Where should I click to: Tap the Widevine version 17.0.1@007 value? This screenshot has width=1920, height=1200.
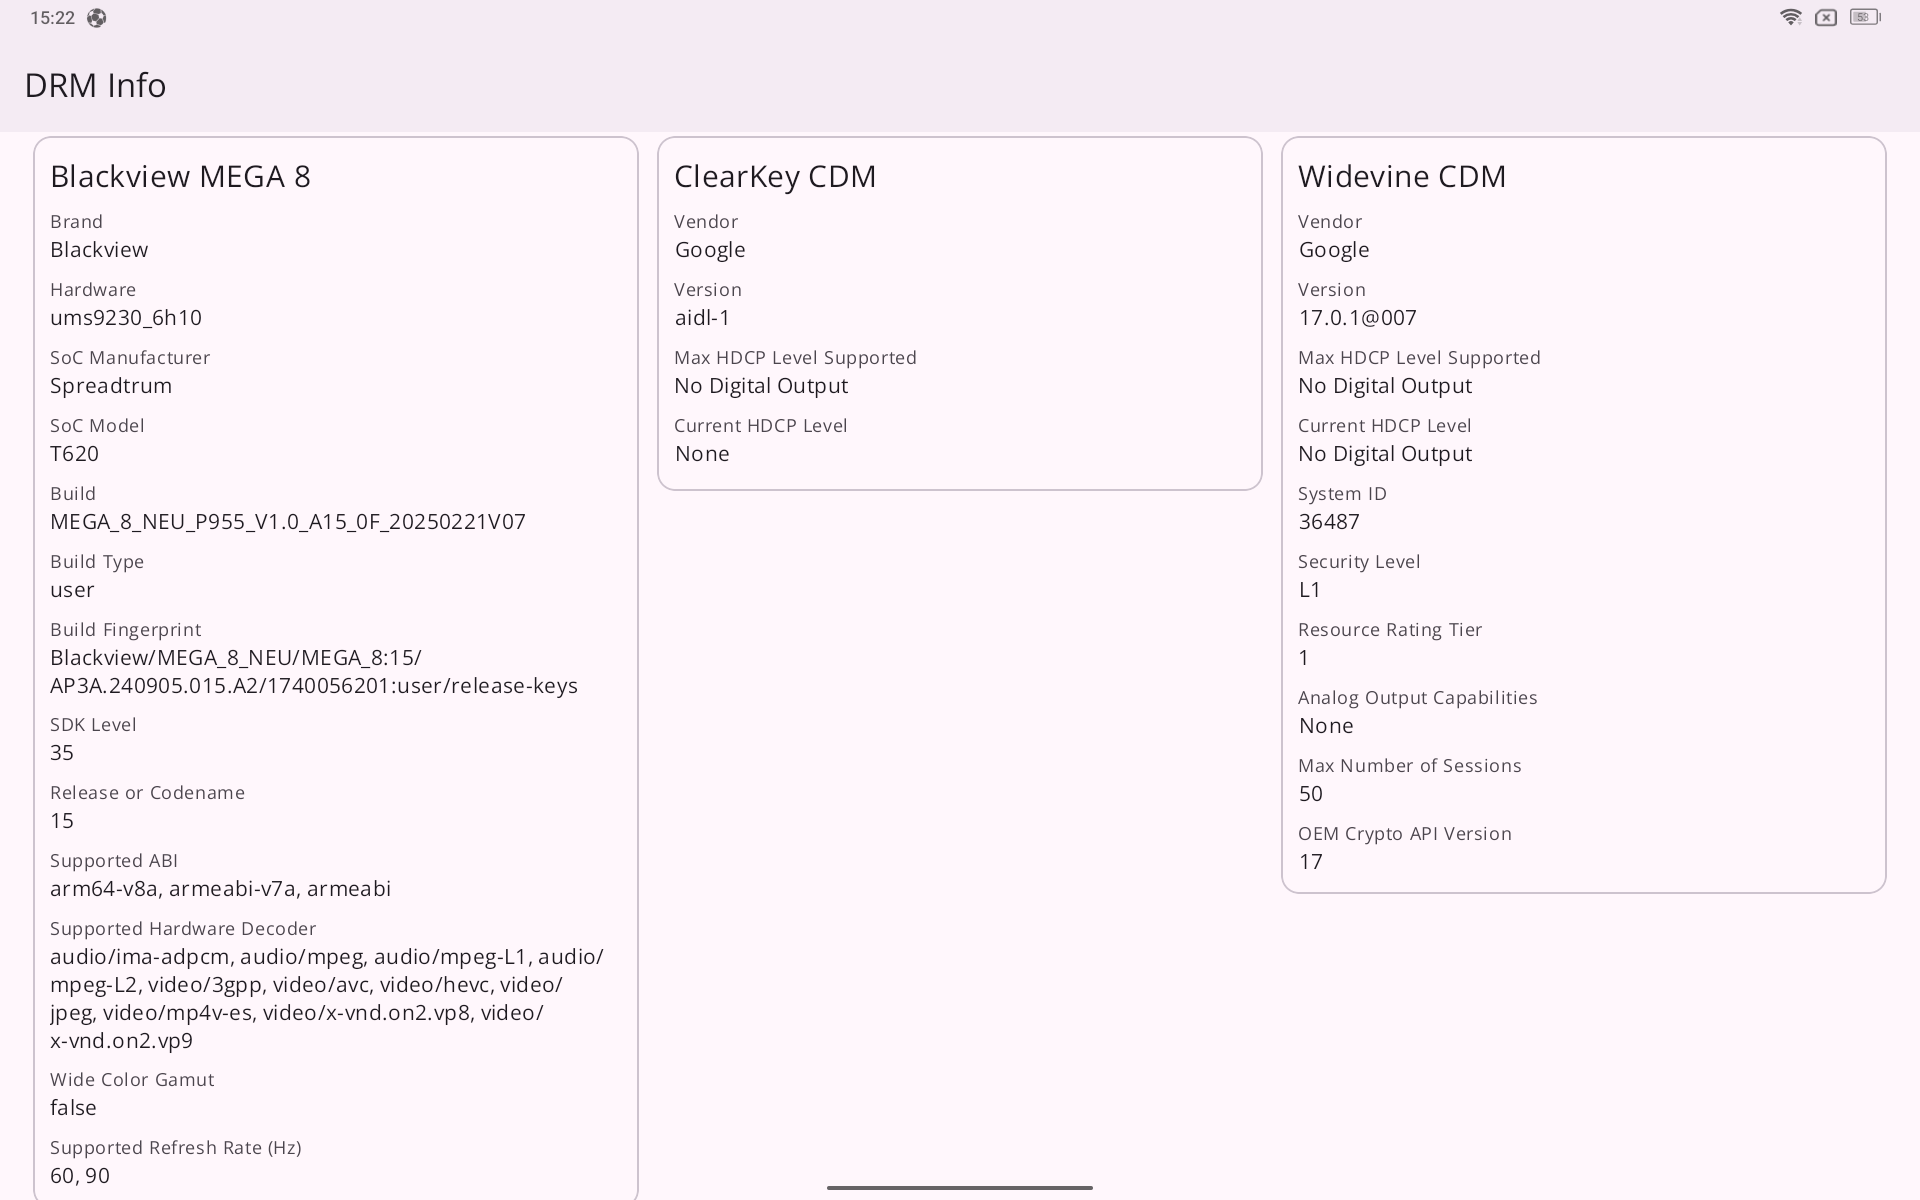click(1357, 318)
